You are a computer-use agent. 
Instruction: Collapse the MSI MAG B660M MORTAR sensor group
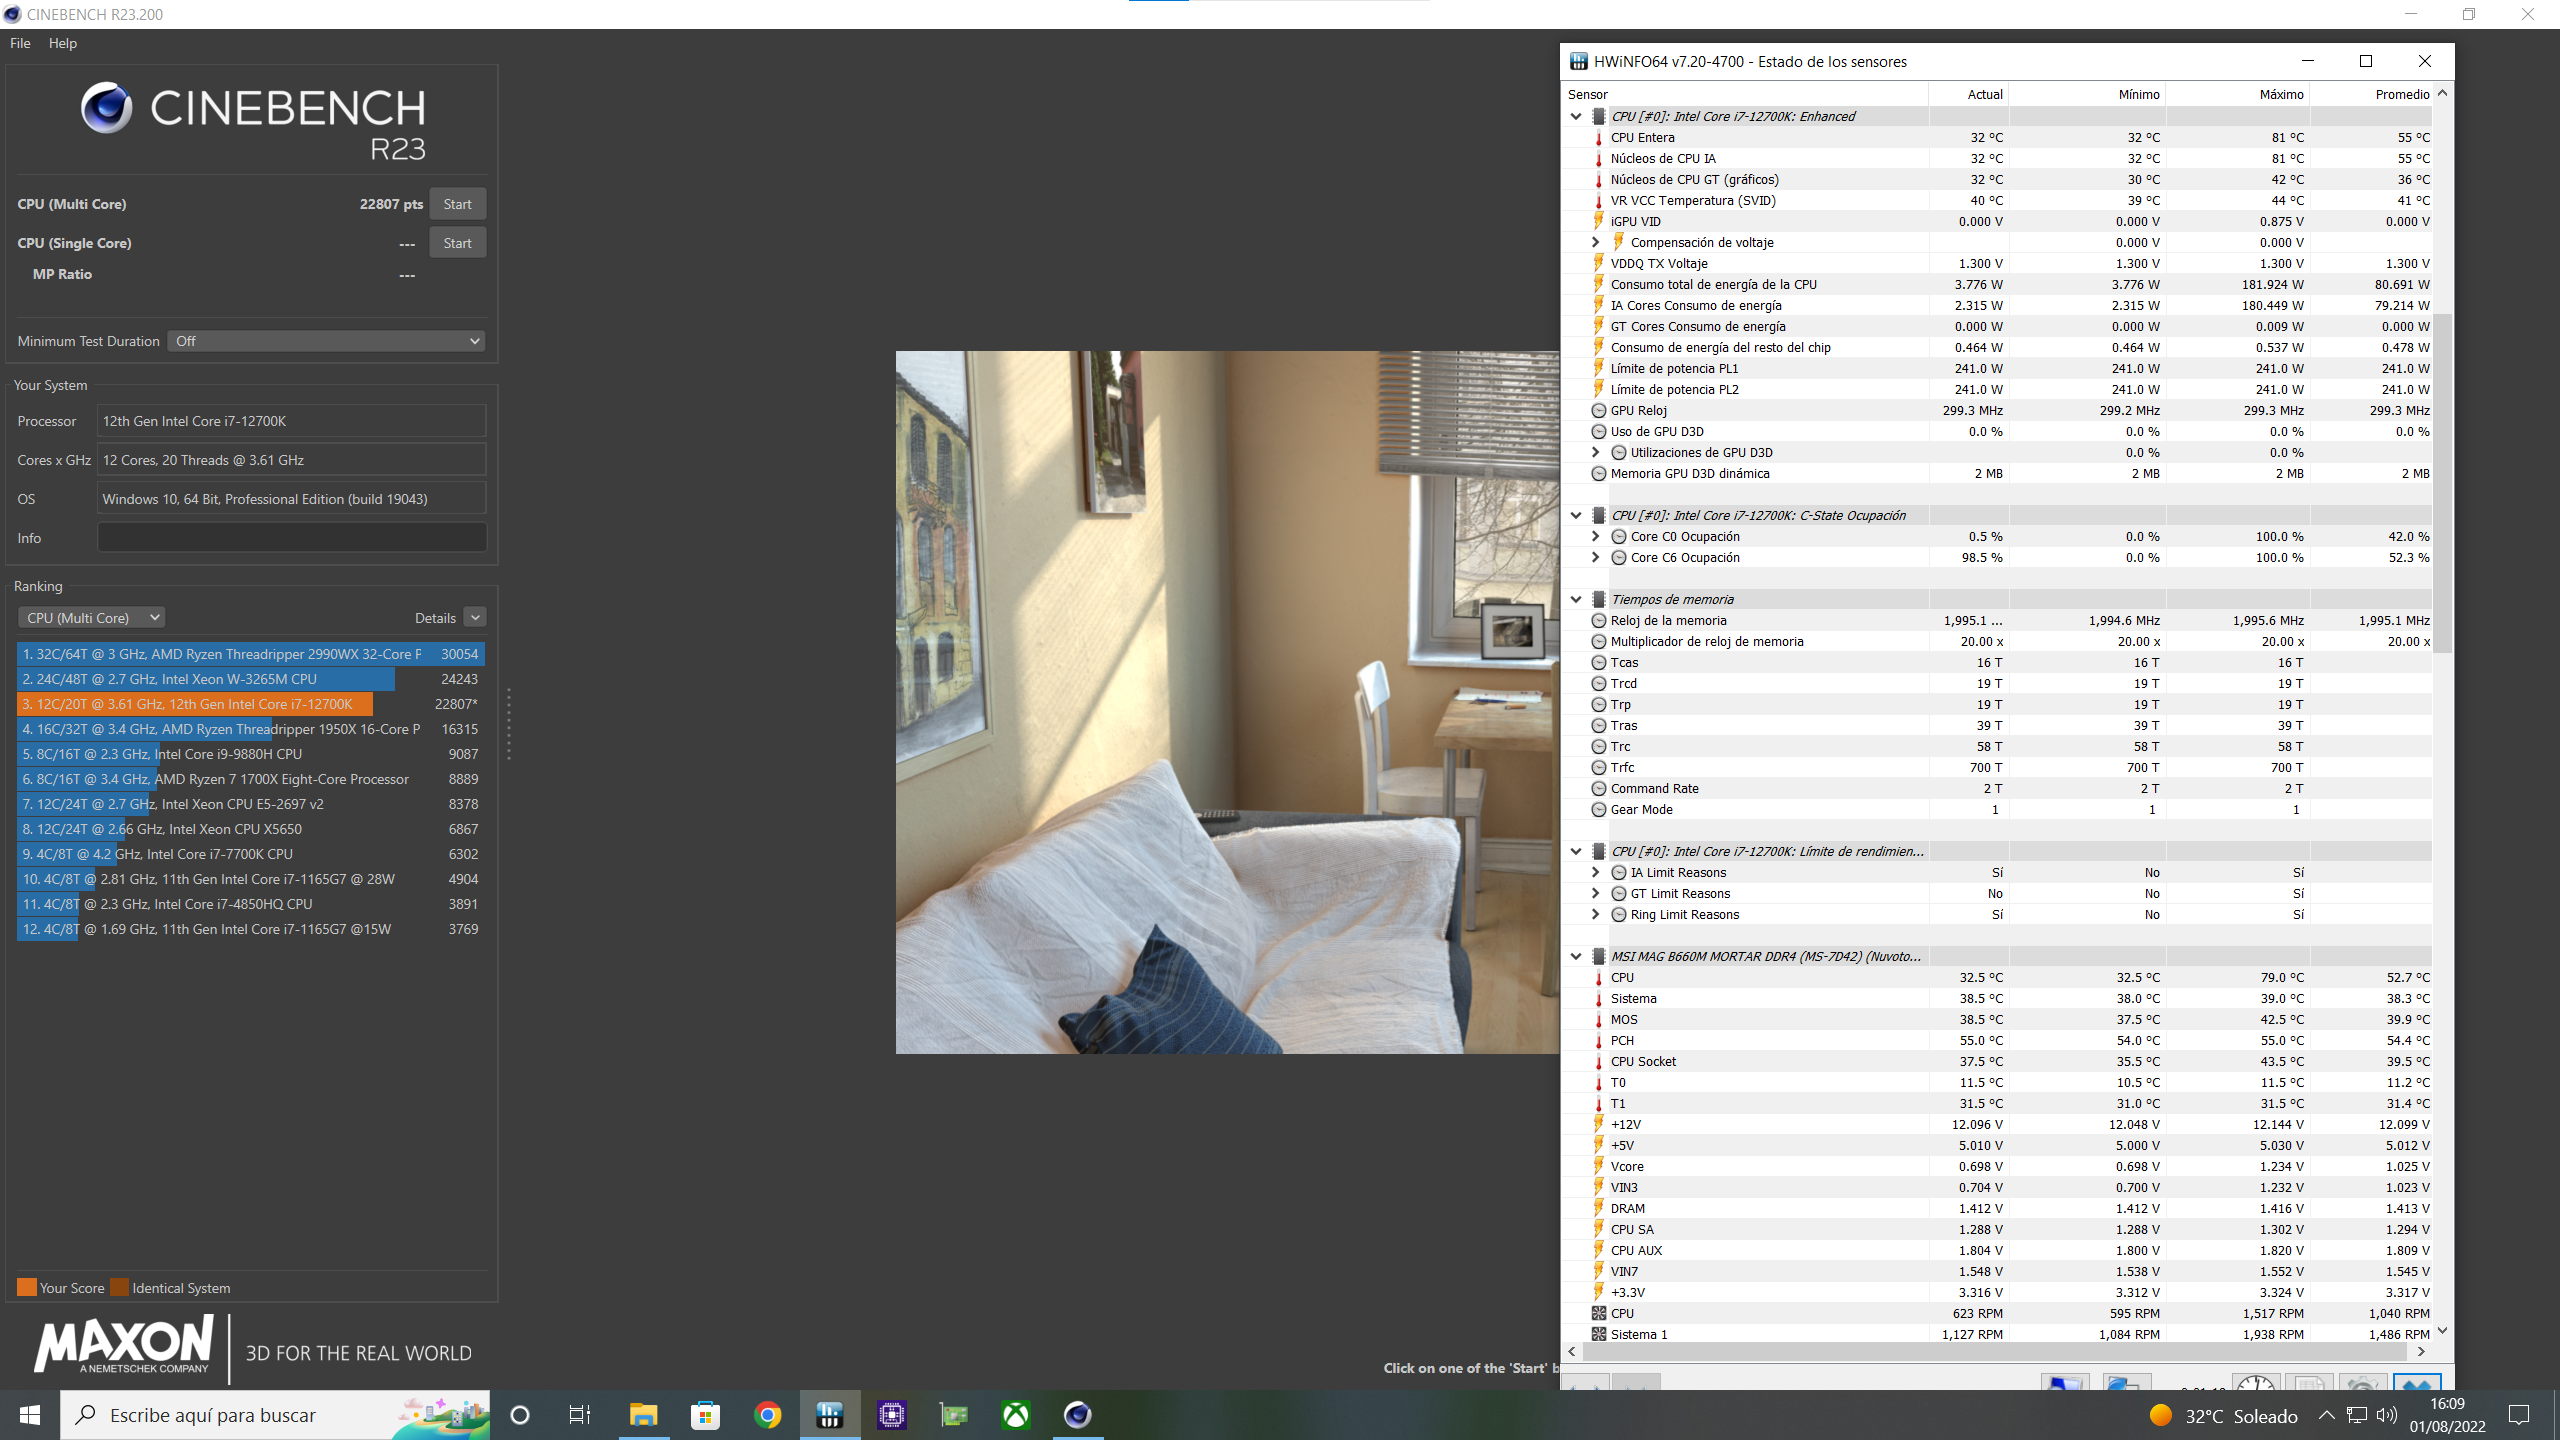click(x=1576, y=956)
